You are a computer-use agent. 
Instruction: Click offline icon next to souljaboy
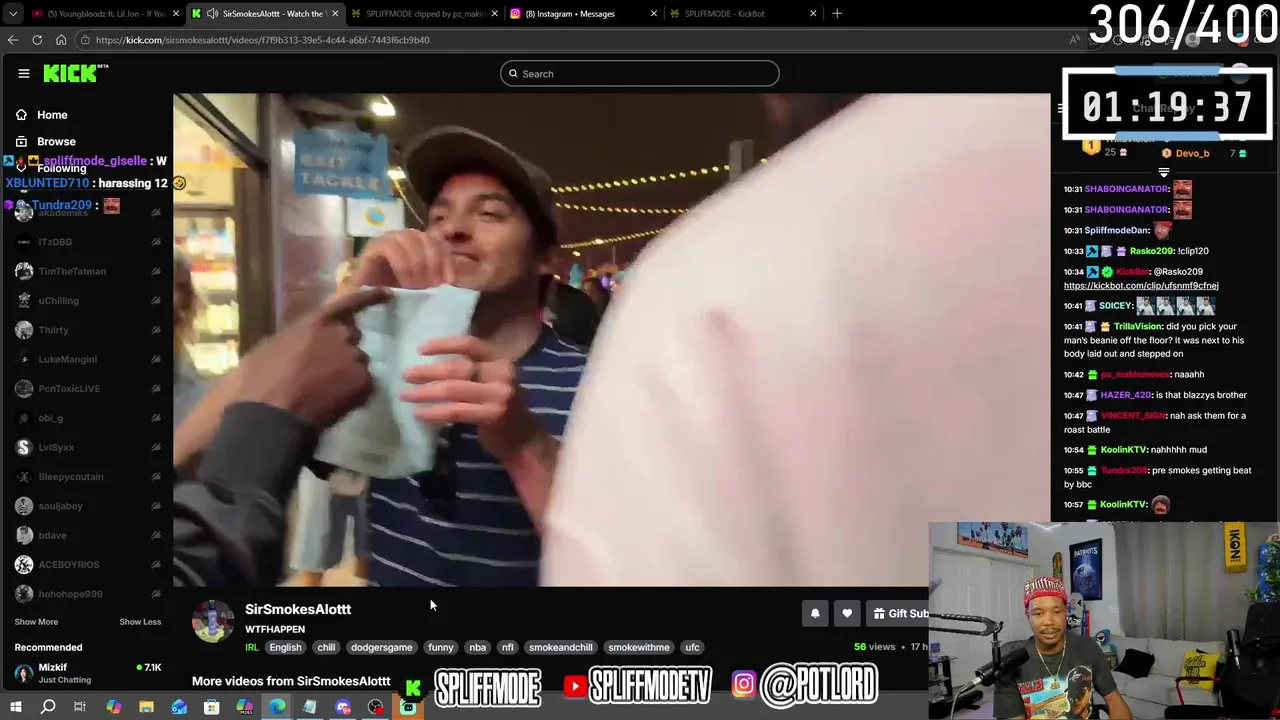(x=156, y=506)
